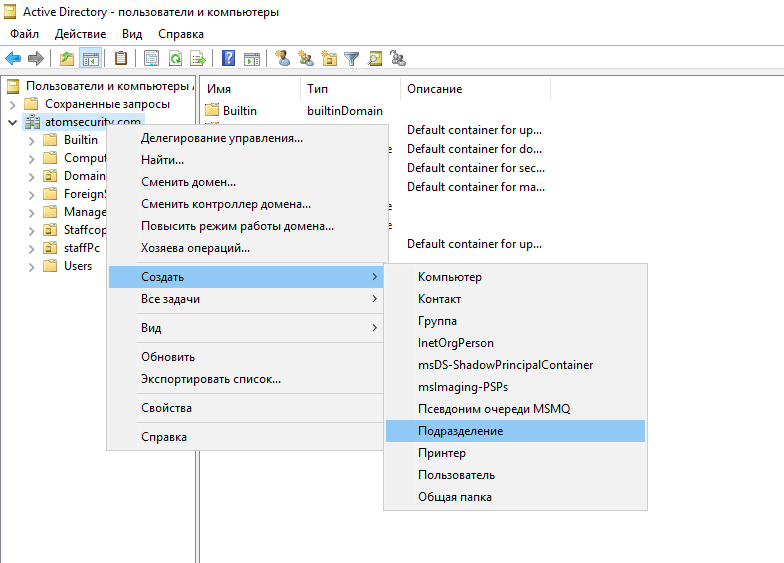Image resolution: width=784 pixels, height=563 pixels.
Task: Open the Действие menu in the menu bar
Action: [x=80, y=34]
